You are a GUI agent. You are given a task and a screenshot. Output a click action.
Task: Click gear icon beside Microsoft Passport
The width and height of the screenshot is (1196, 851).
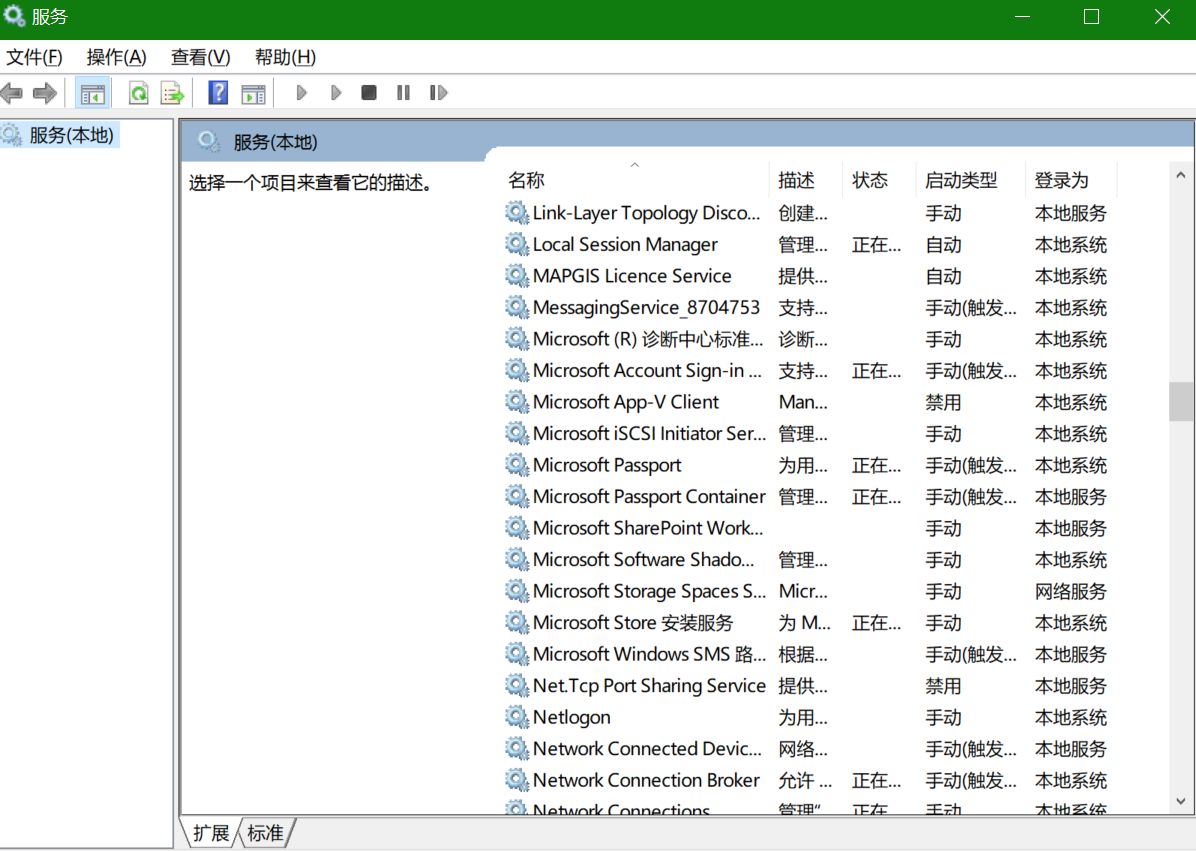pos(517,464)
